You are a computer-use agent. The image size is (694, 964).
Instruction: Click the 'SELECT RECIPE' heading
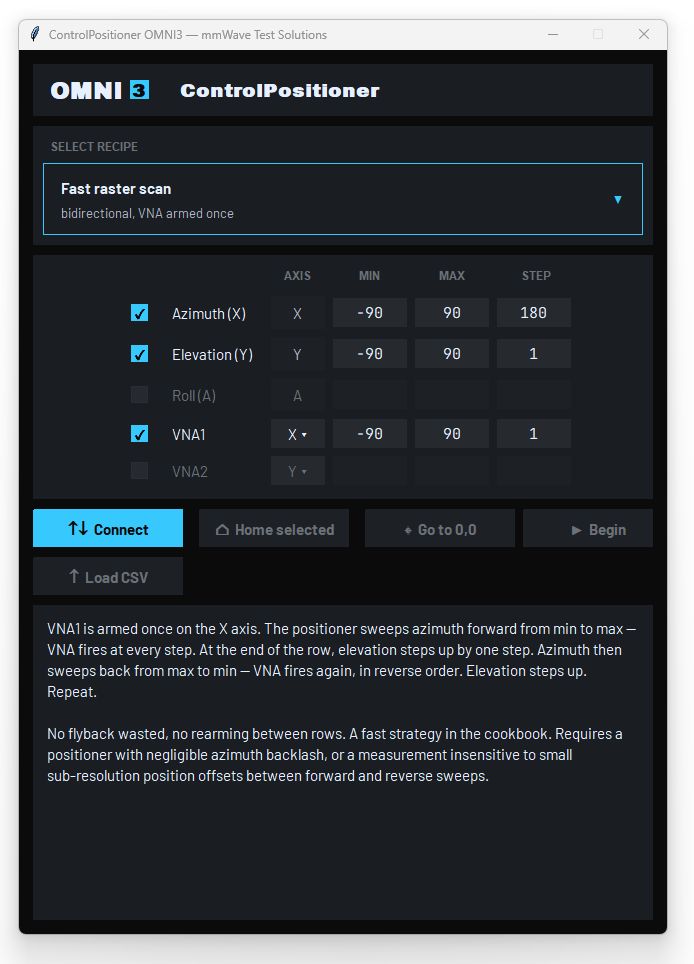point(94,146)
